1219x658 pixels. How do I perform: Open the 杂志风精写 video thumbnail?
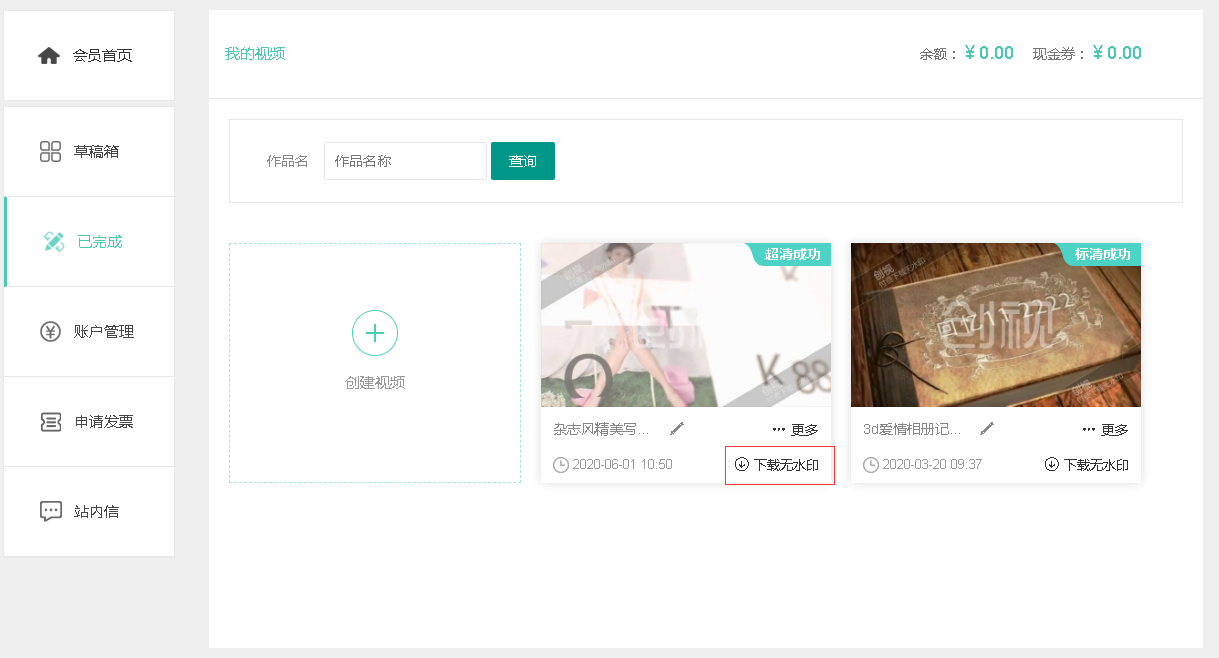point(686,325)
